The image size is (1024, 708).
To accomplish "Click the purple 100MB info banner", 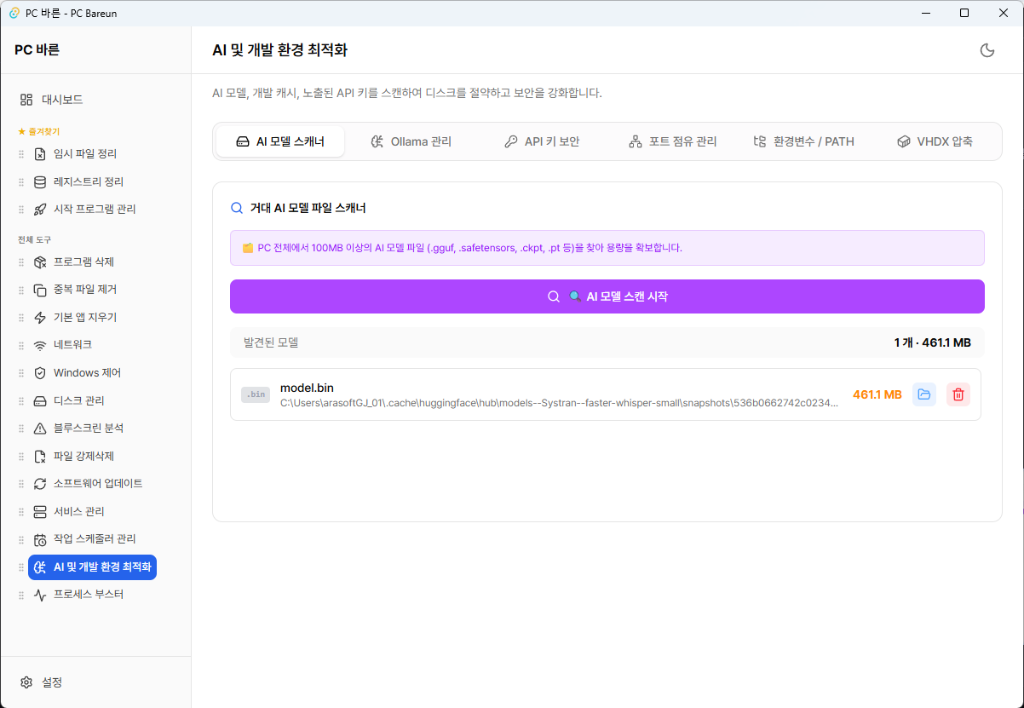I will (607, 248).
